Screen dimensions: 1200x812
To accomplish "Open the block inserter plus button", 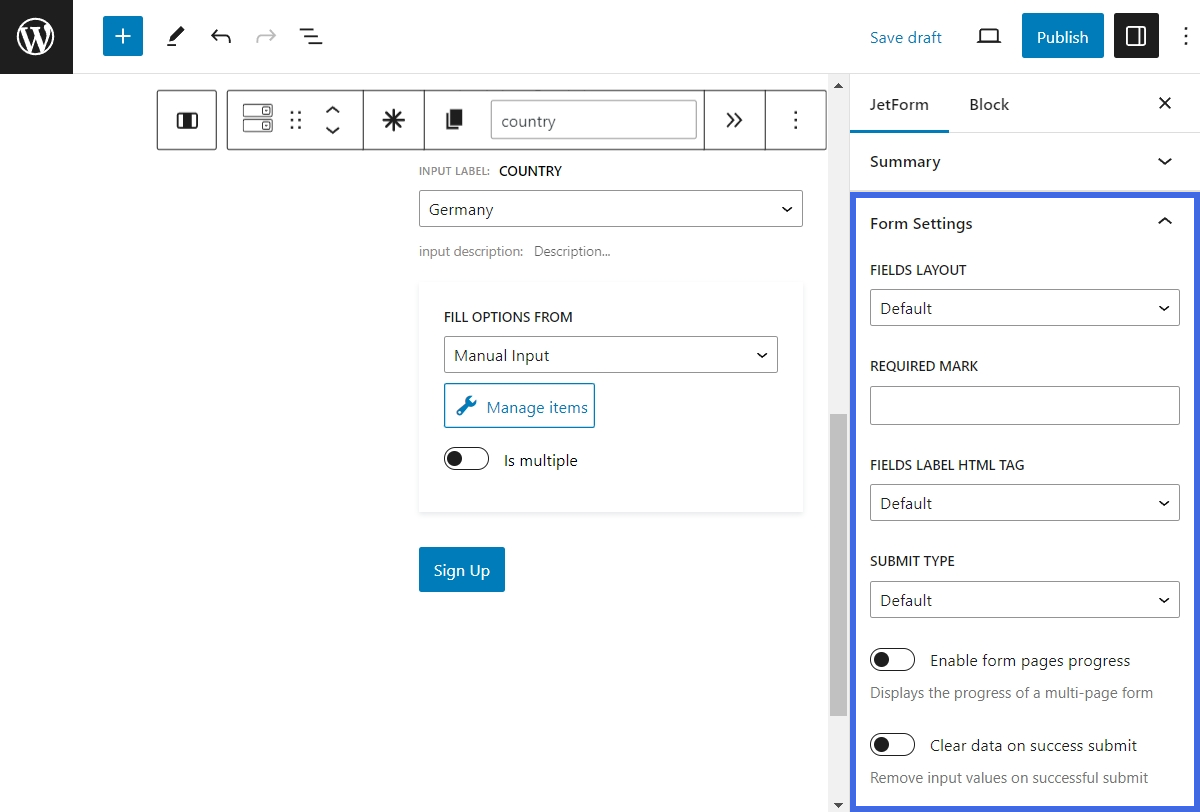I will (x=123, y=37).
